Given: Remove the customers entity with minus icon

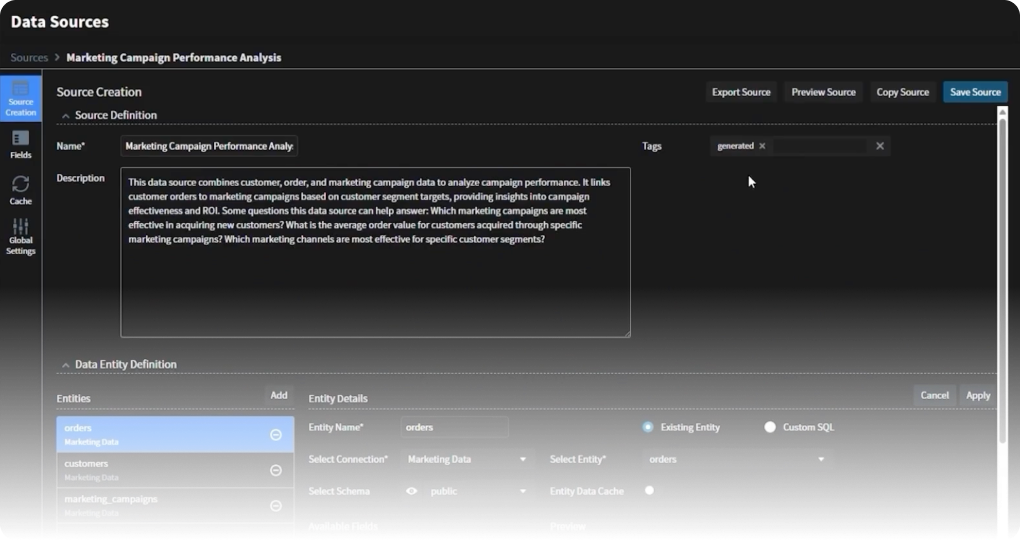Looking at the screenshot, I should [276, 471].
